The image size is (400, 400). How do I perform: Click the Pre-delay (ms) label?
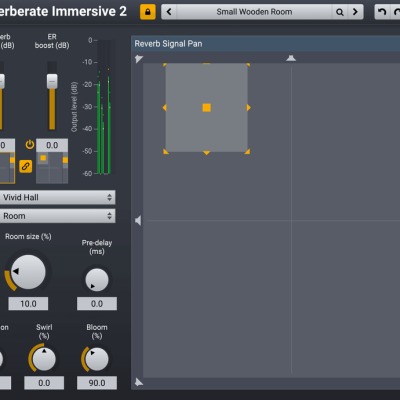click(97, 247)
